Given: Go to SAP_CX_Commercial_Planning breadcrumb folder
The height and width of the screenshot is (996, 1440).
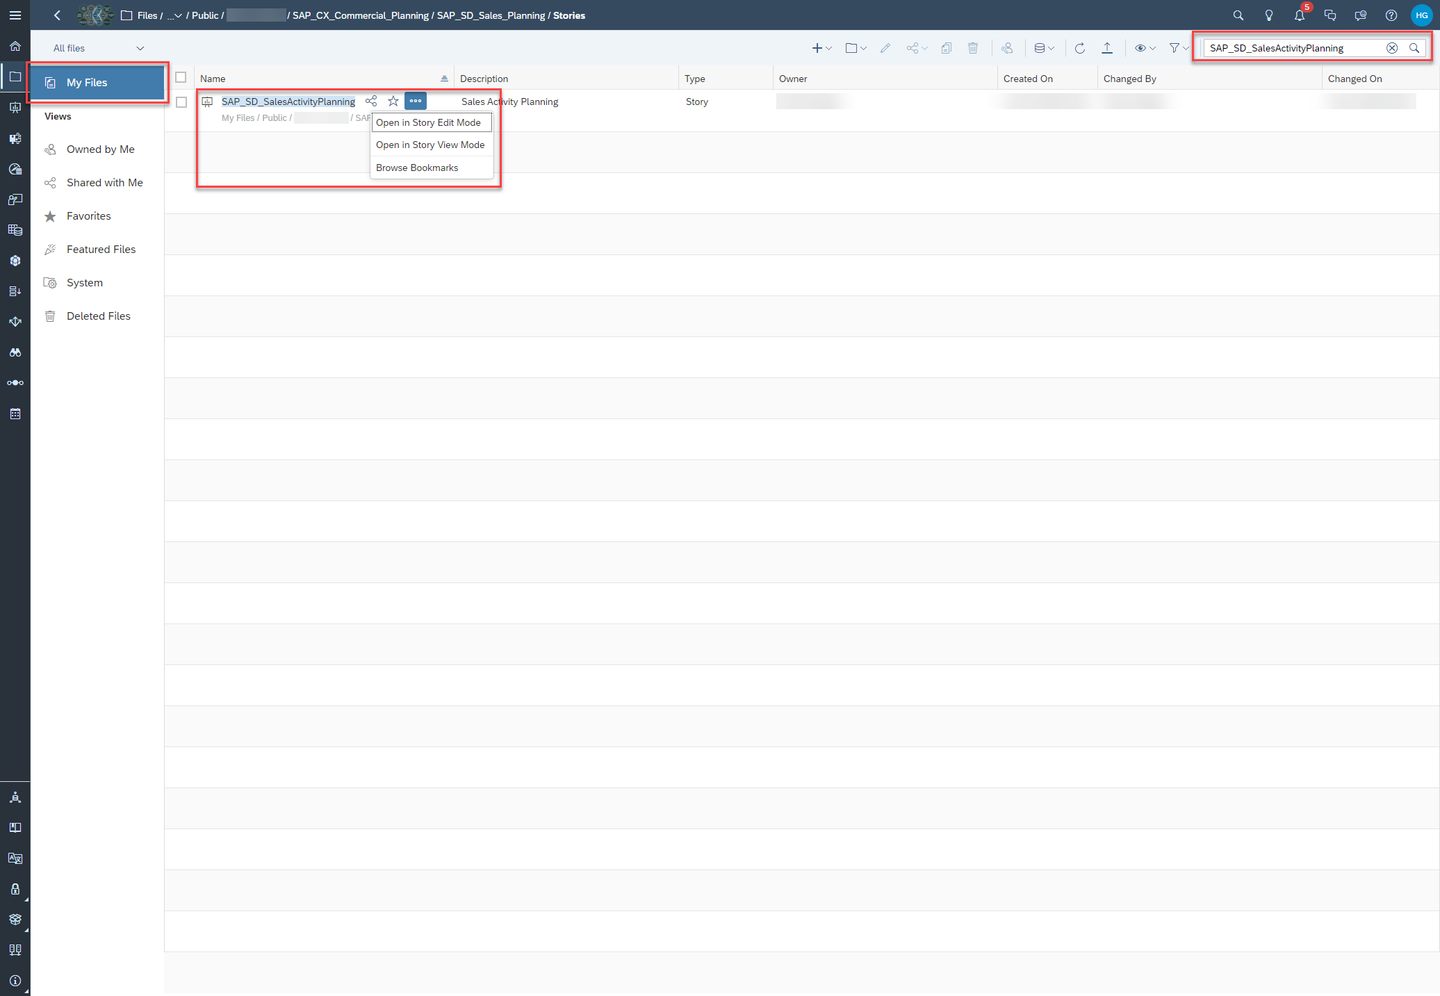Looking at the screenshot, I should (x=360, y=15).
